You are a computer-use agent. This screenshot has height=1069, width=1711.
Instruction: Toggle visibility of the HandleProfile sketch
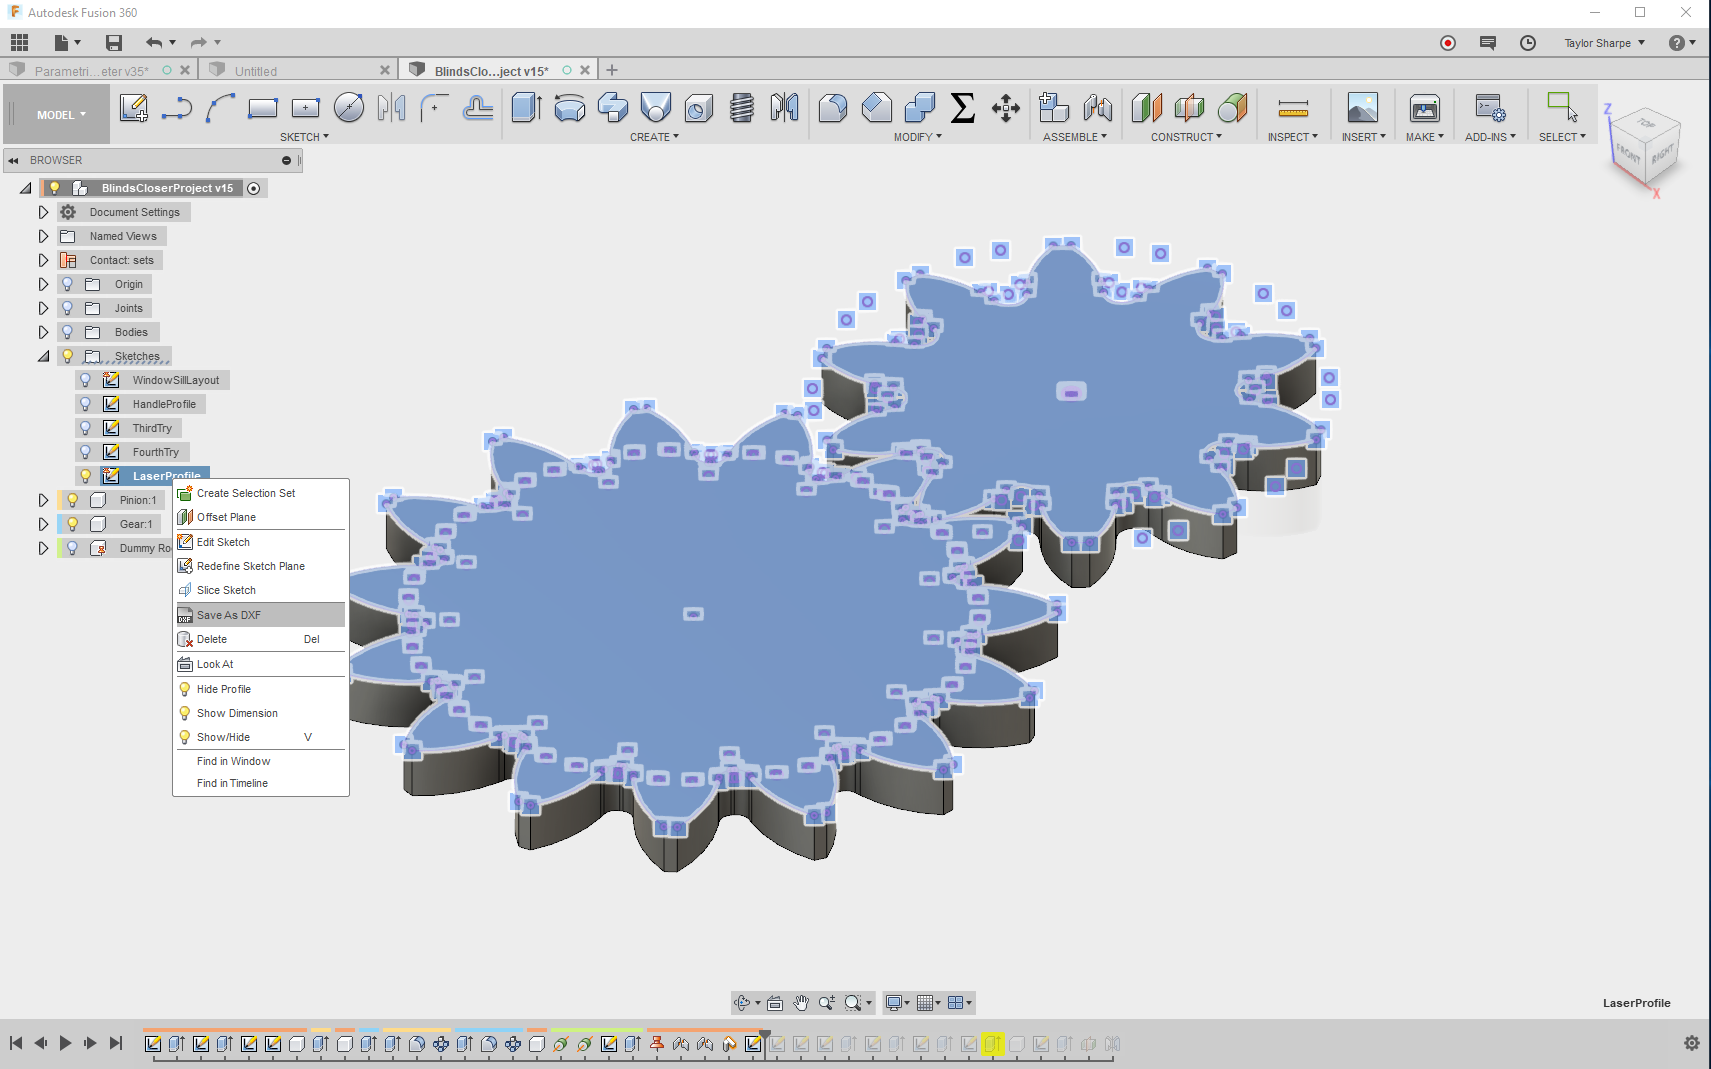84,404
